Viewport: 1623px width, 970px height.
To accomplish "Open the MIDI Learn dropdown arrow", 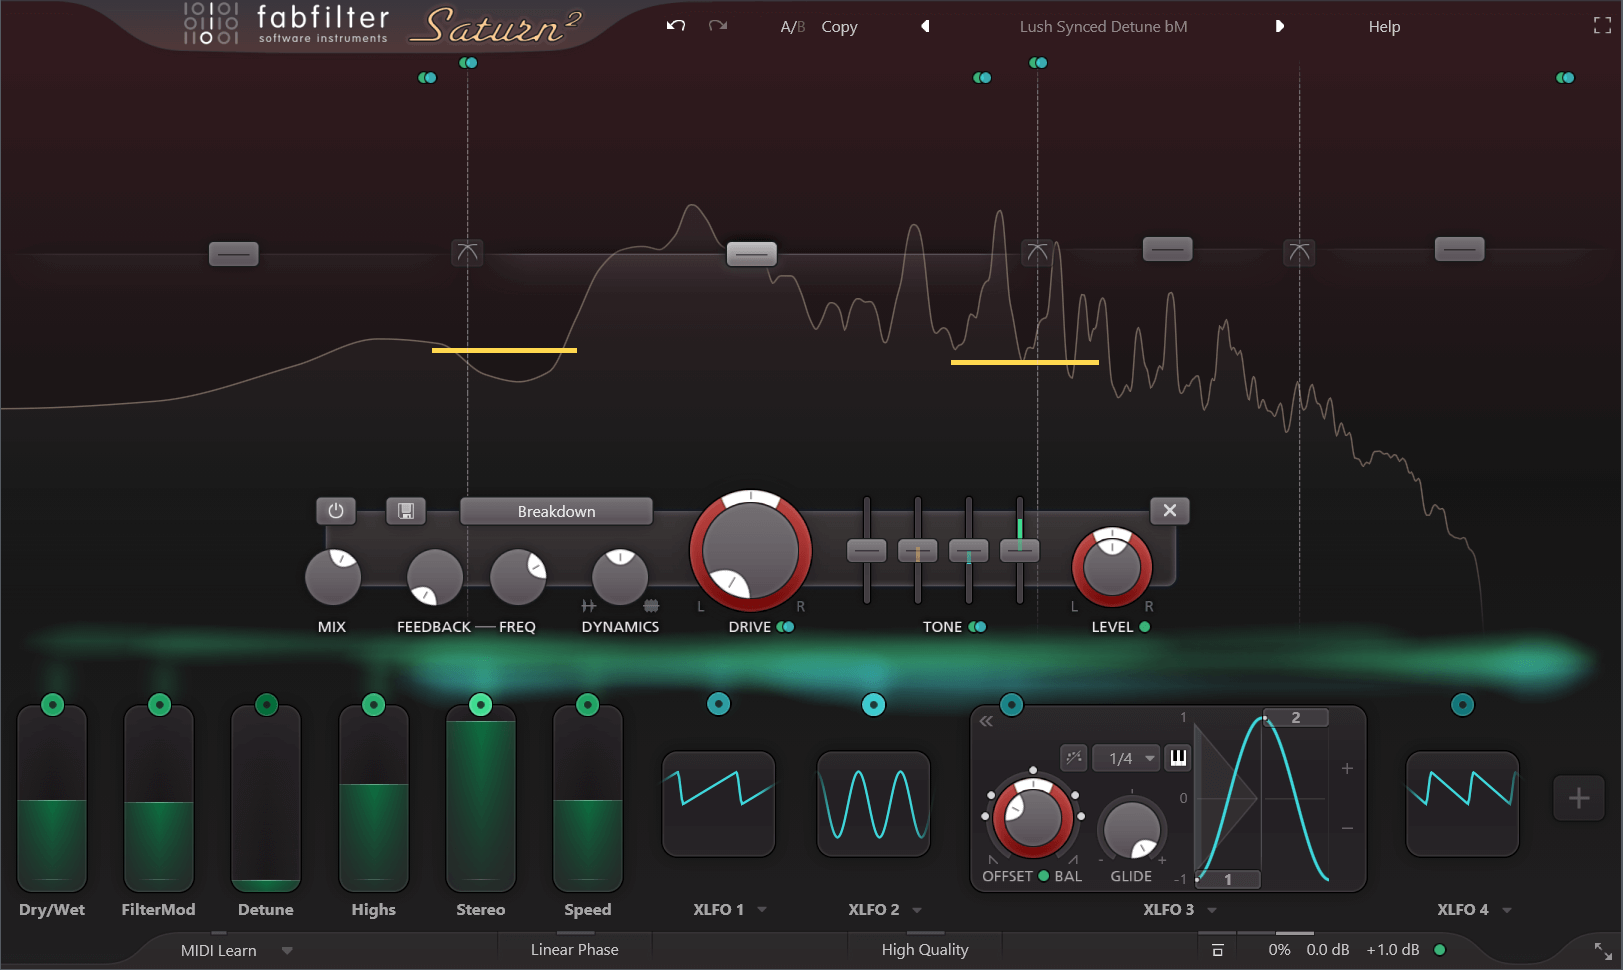I will point(287,950).
